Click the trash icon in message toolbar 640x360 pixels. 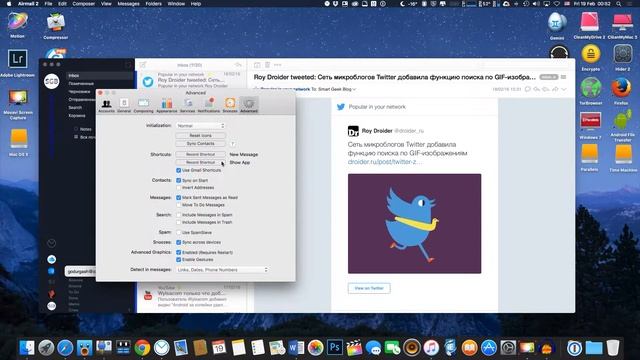267,64
